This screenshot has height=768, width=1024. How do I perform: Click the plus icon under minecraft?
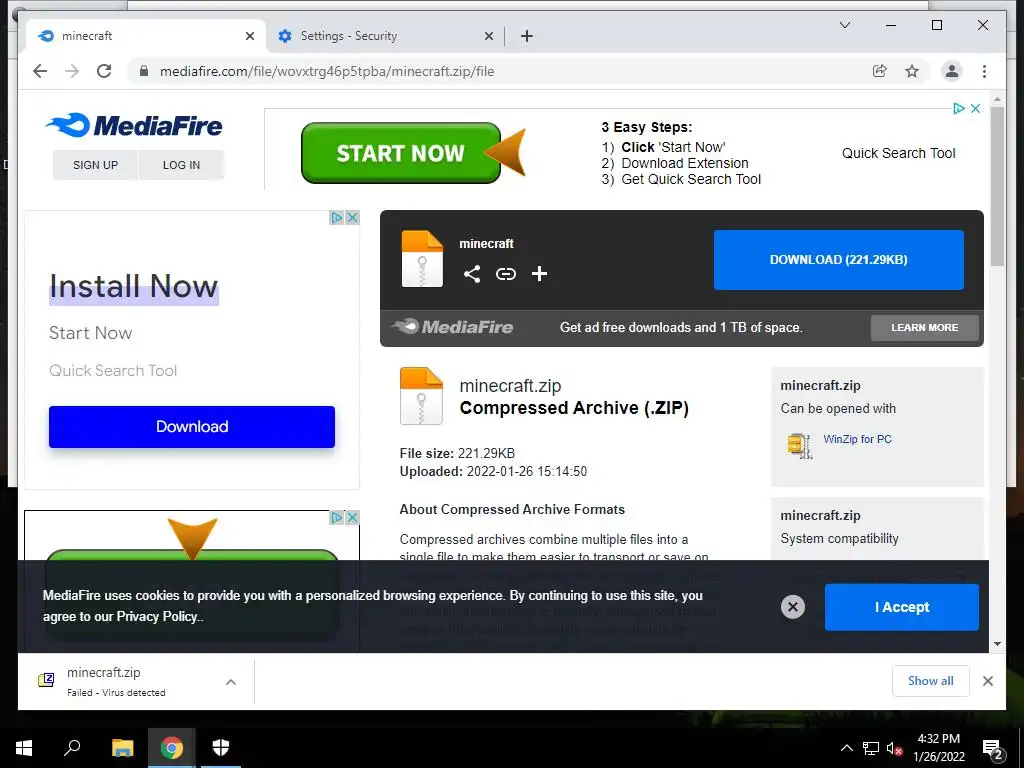539,274
